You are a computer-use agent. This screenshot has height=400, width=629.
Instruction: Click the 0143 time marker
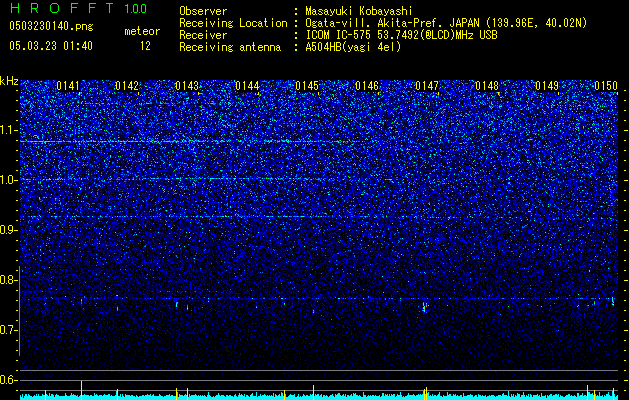point(187,86)
